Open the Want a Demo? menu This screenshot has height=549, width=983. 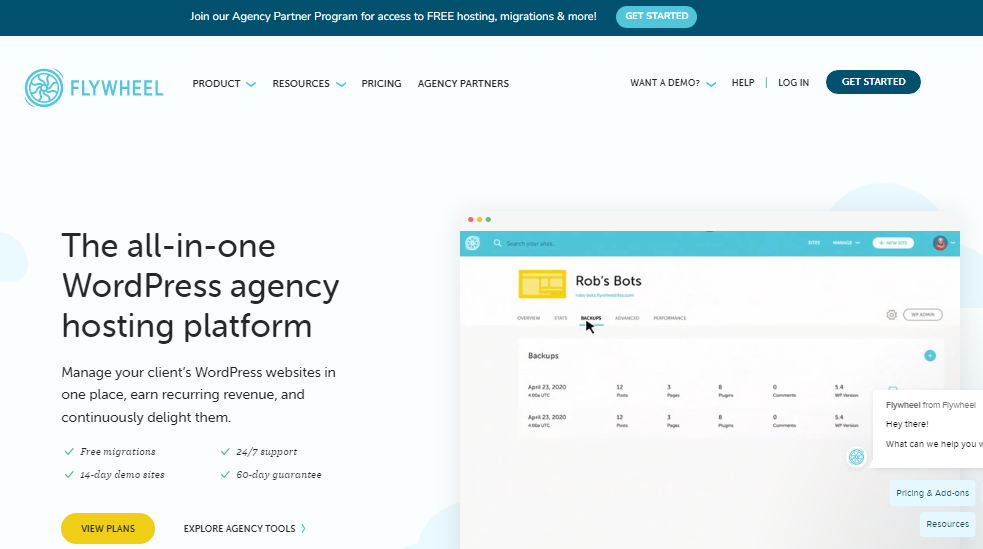[x=665, y=83]
